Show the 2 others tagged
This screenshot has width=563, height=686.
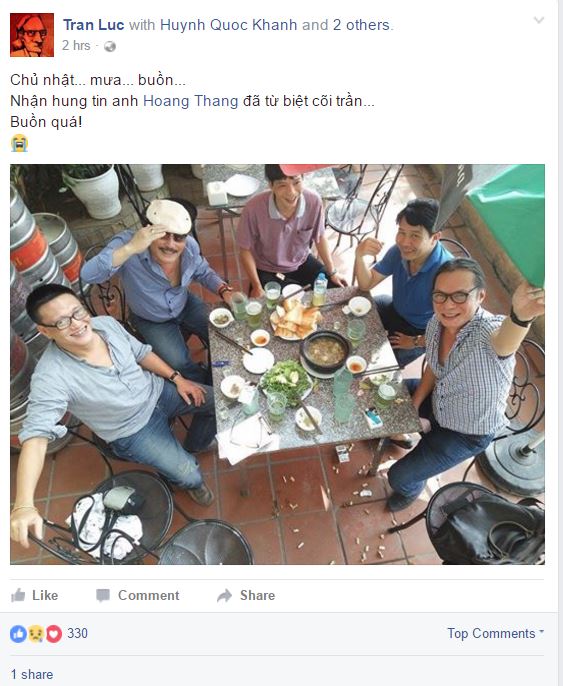[361, 25]
